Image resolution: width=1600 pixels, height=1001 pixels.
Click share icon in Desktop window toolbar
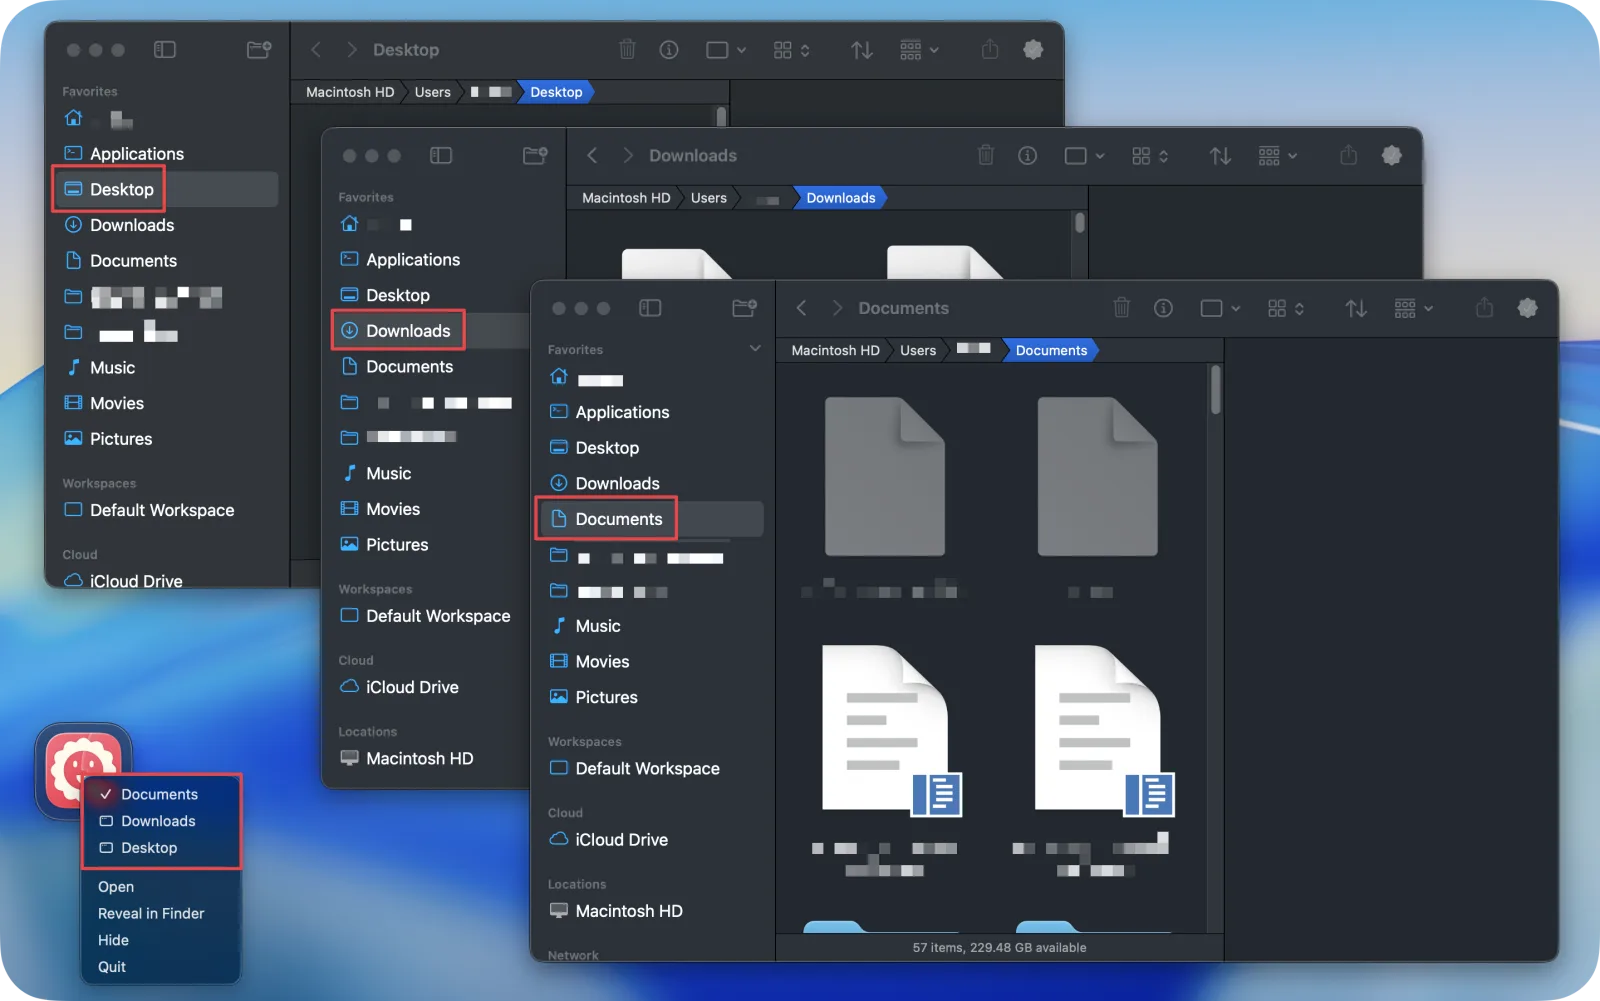(990, 49)
